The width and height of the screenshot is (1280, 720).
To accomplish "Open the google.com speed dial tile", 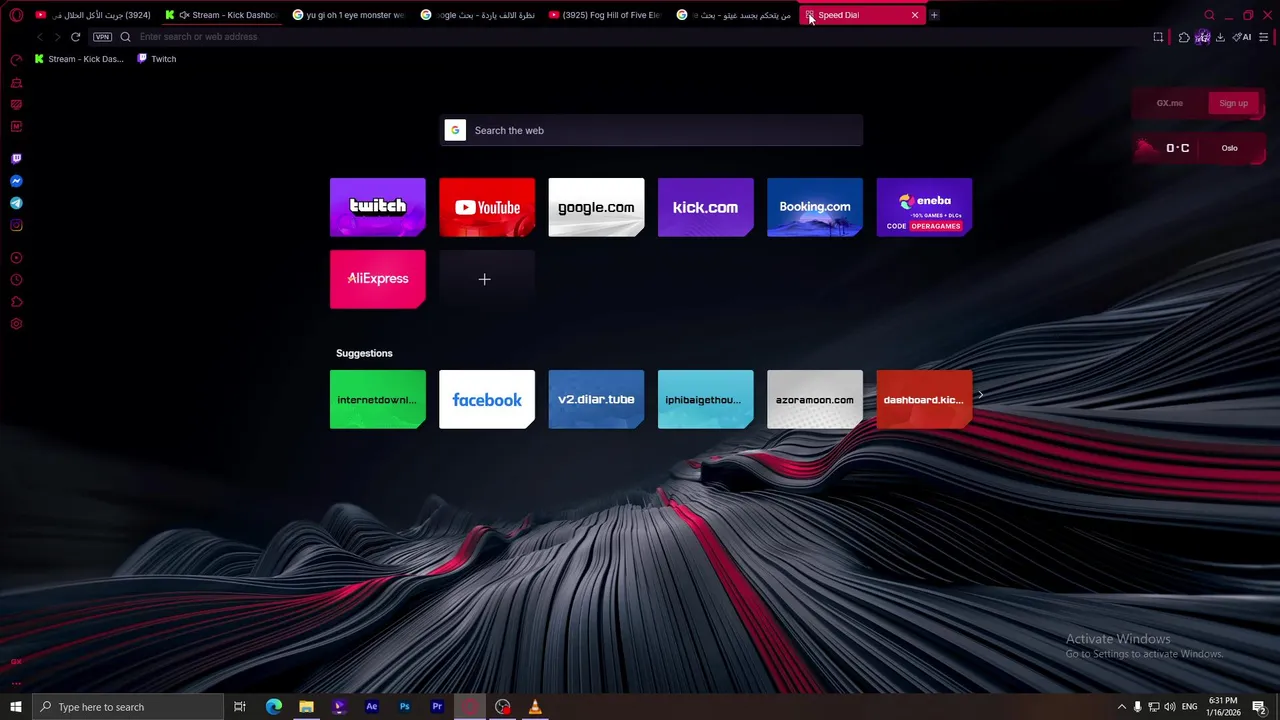I will pyautogui.click(x=596, y=207).
